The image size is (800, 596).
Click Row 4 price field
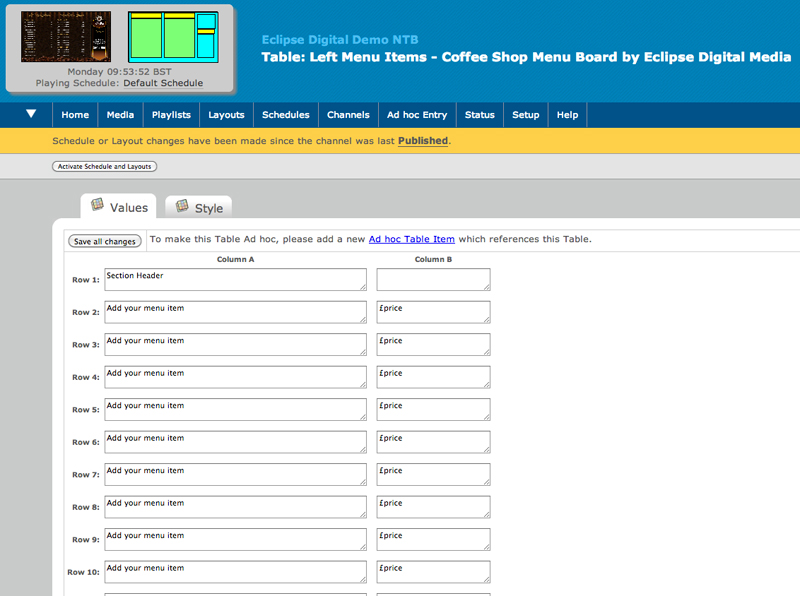tap(434, 377)
